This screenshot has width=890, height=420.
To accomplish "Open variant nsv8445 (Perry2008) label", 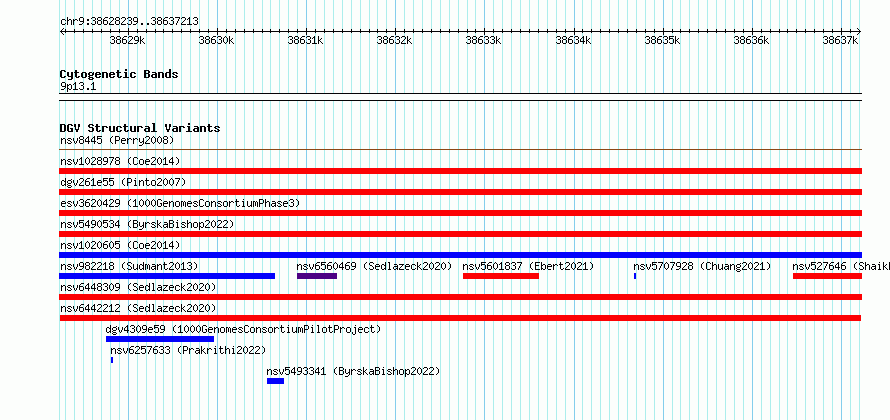I will coord(117,140).
